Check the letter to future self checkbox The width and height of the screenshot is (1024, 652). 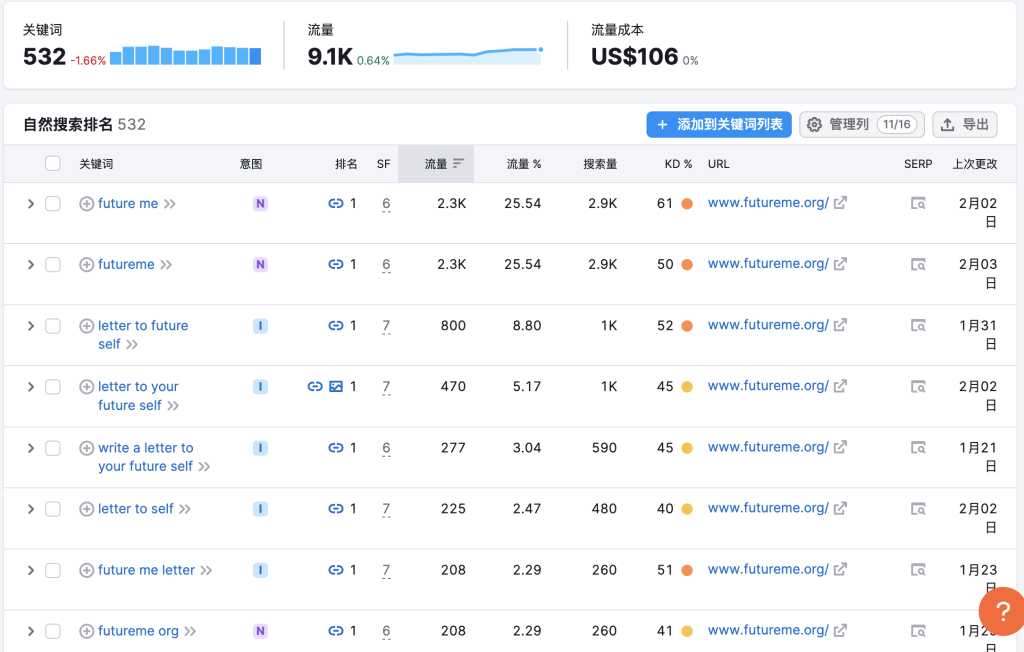[x=53, y=326]
